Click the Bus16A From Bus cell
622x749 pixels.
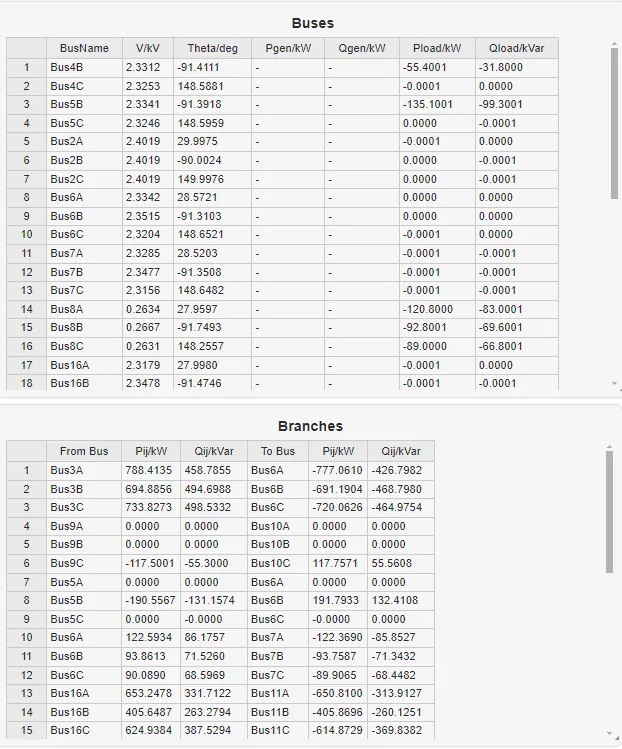pyautogui.click(x=84, y=693)
